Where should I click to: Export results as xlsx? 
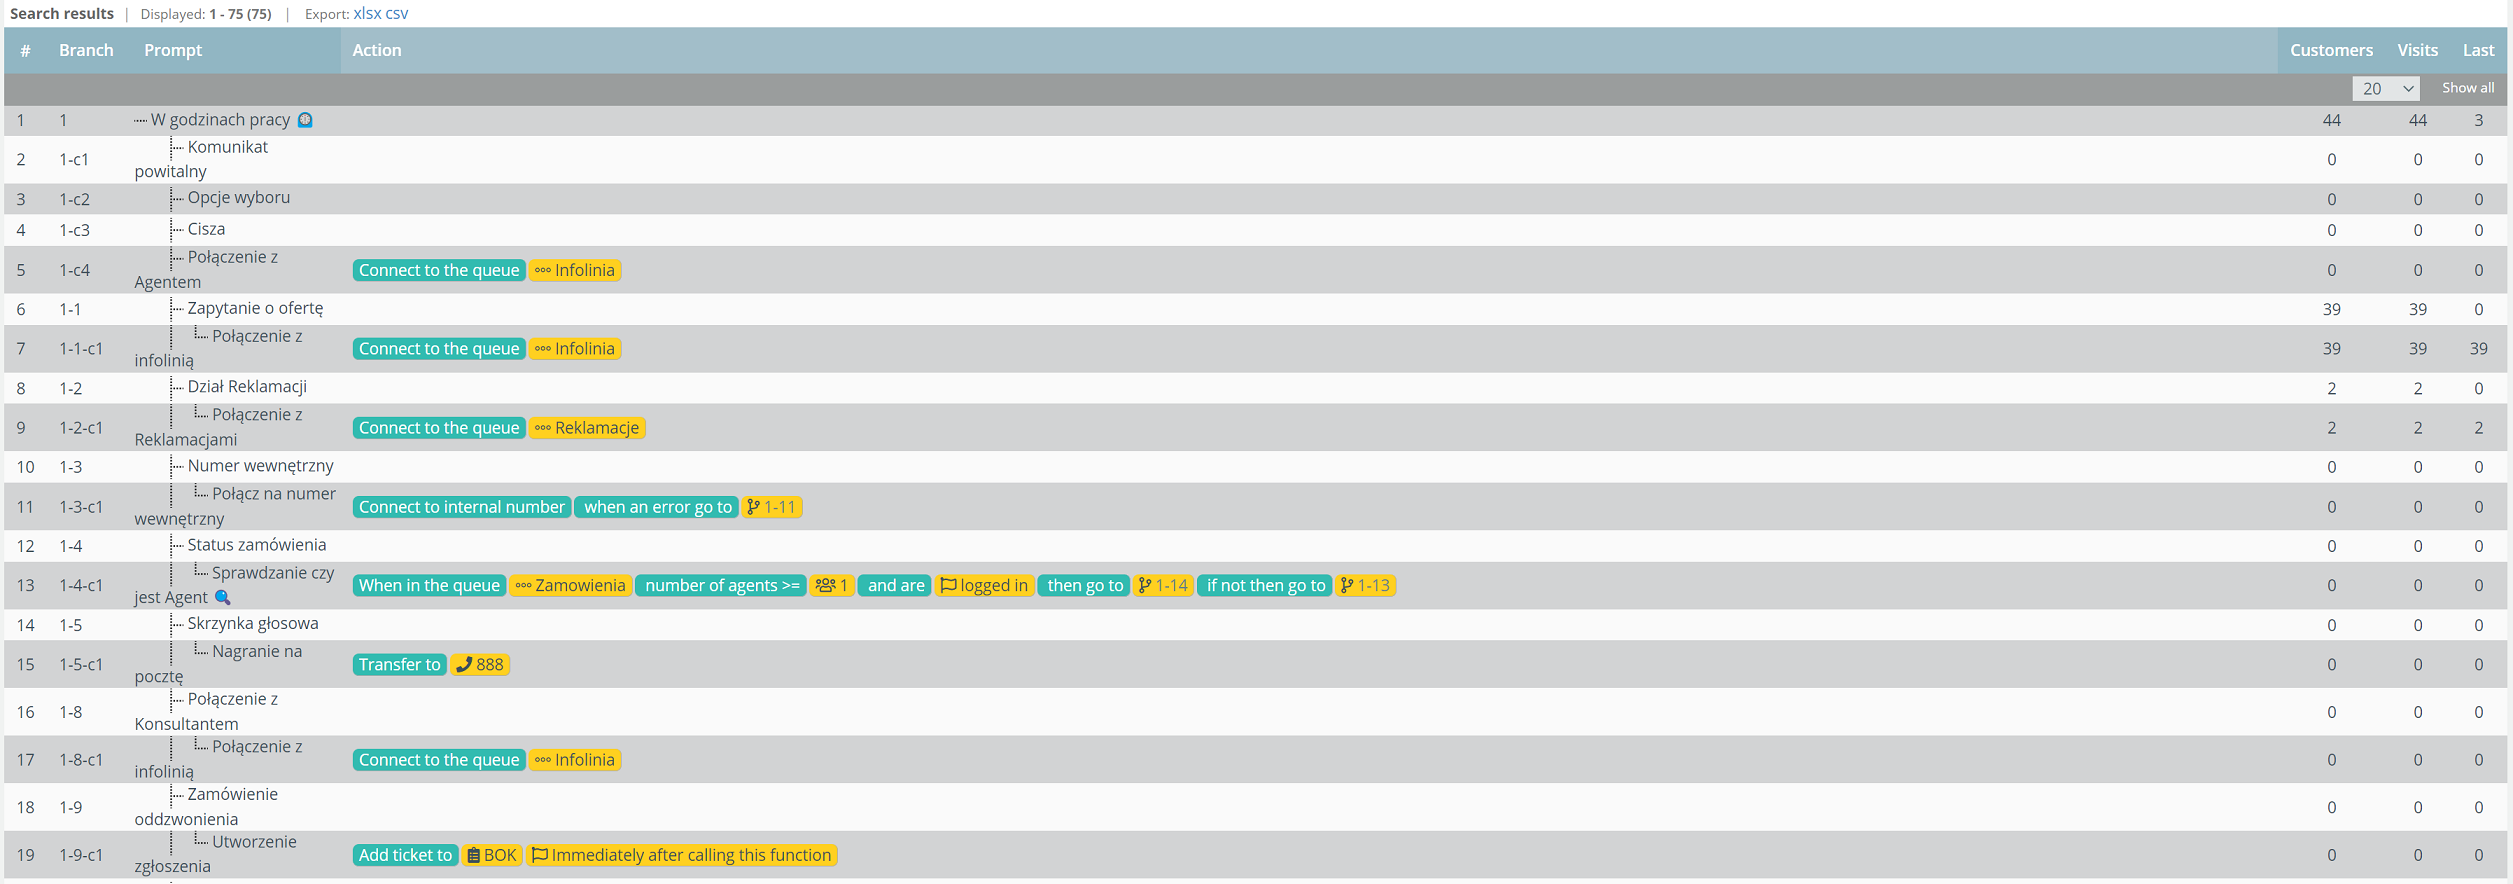(x=367, y=14)
